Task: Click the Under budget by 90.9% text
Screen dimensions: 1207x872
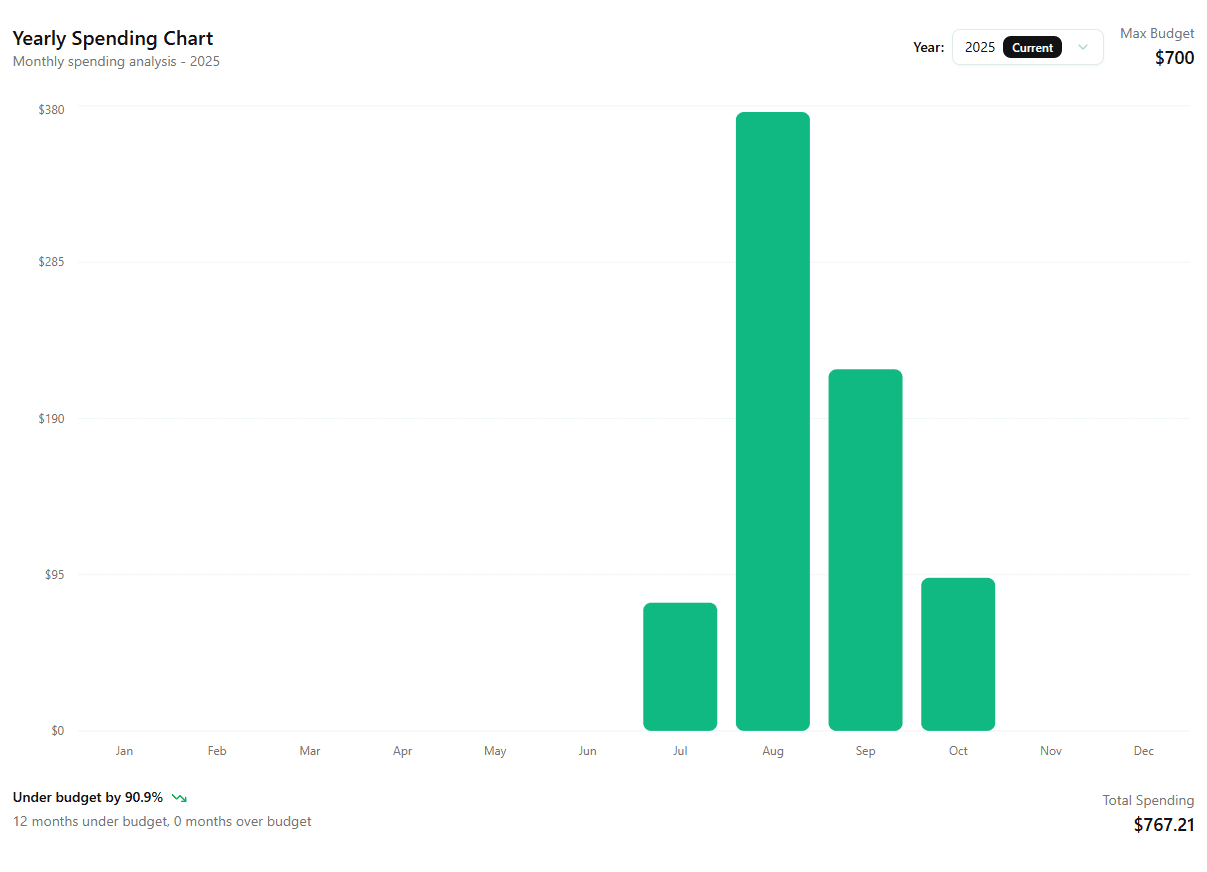Action: [x=88, y=798]
